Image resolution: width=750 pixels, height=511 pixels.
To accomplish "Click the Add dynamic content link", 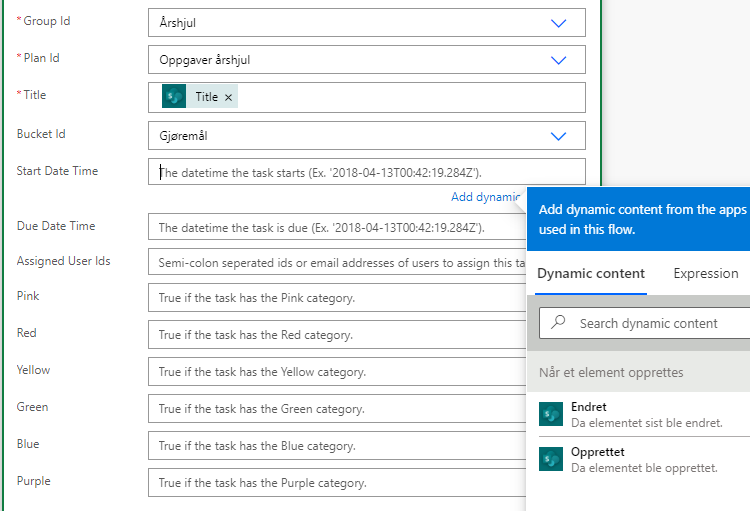I will (x=485, y=197).
